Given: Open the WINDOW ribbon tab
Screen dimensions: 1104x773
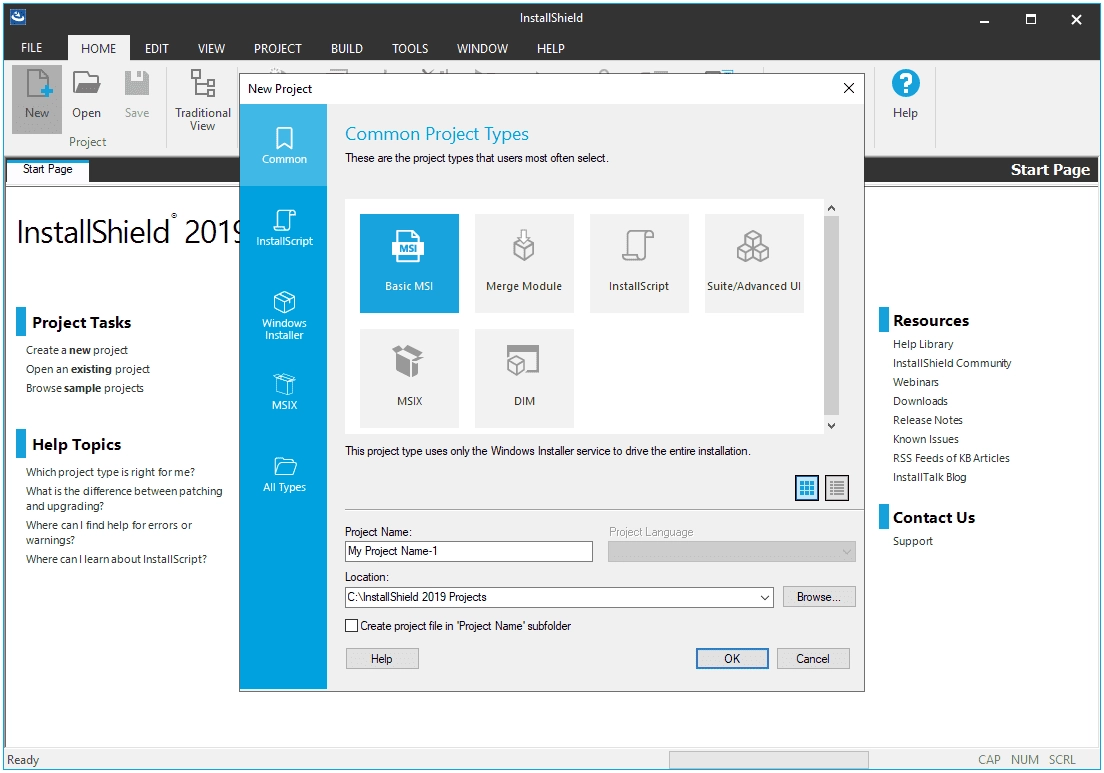Looking at the screenshot, I should 482,48.
